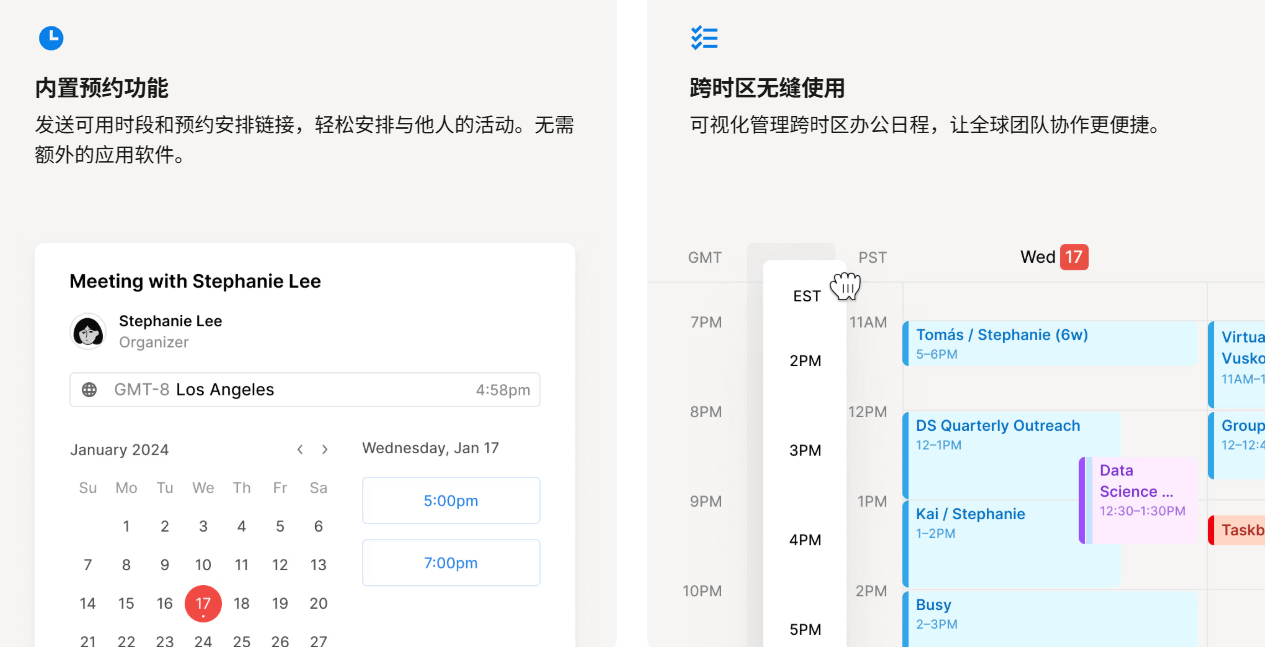Go to previous month with left chevron

299,449
